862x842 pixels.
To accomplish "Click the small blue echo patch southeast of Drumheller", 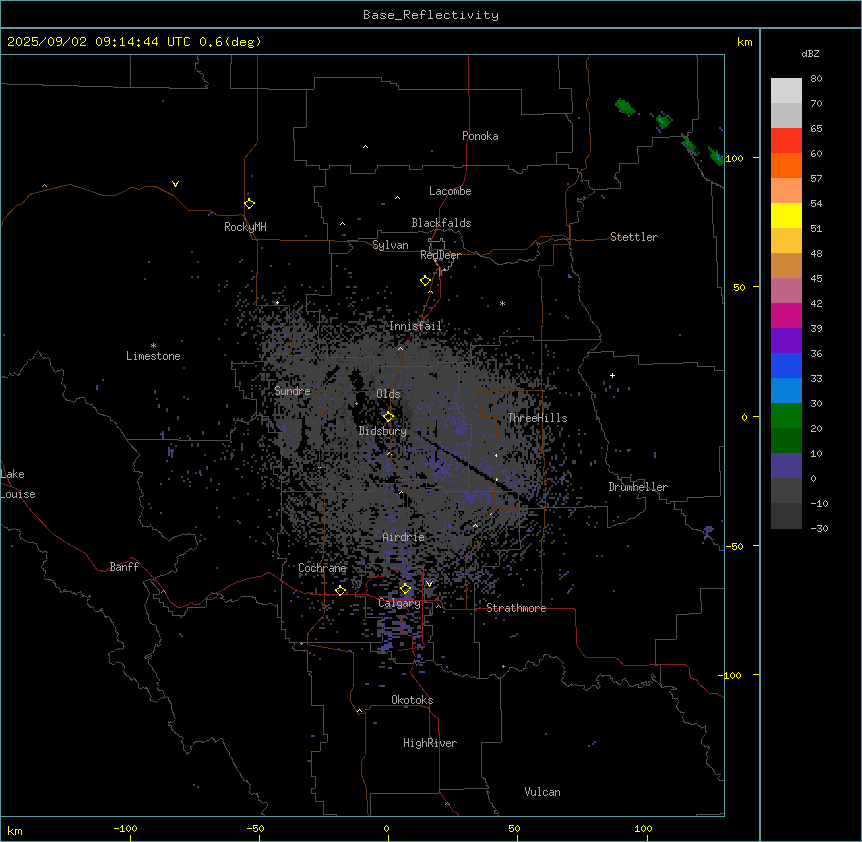I will (708, 531).
